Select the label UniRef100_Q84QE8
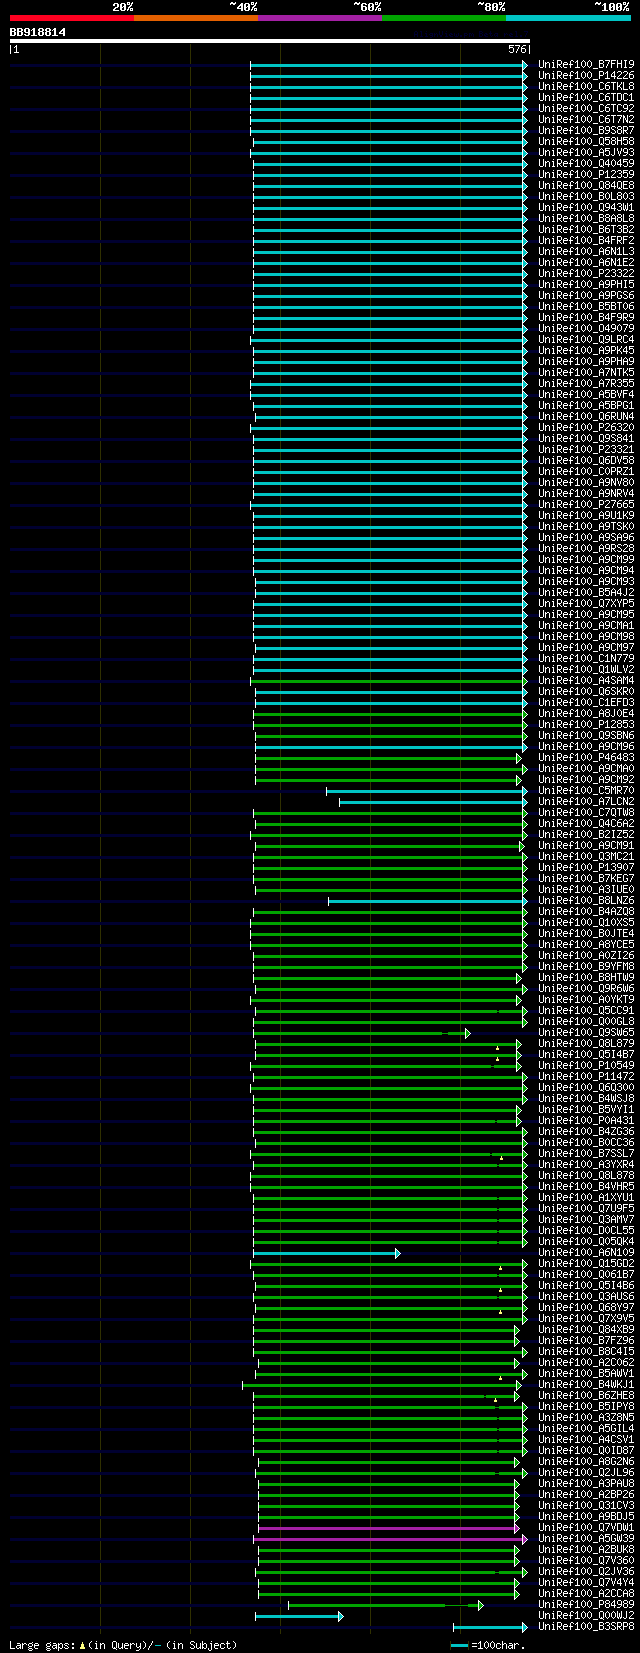Viewport: 640px width, 1653px height. tap(586, 185)
